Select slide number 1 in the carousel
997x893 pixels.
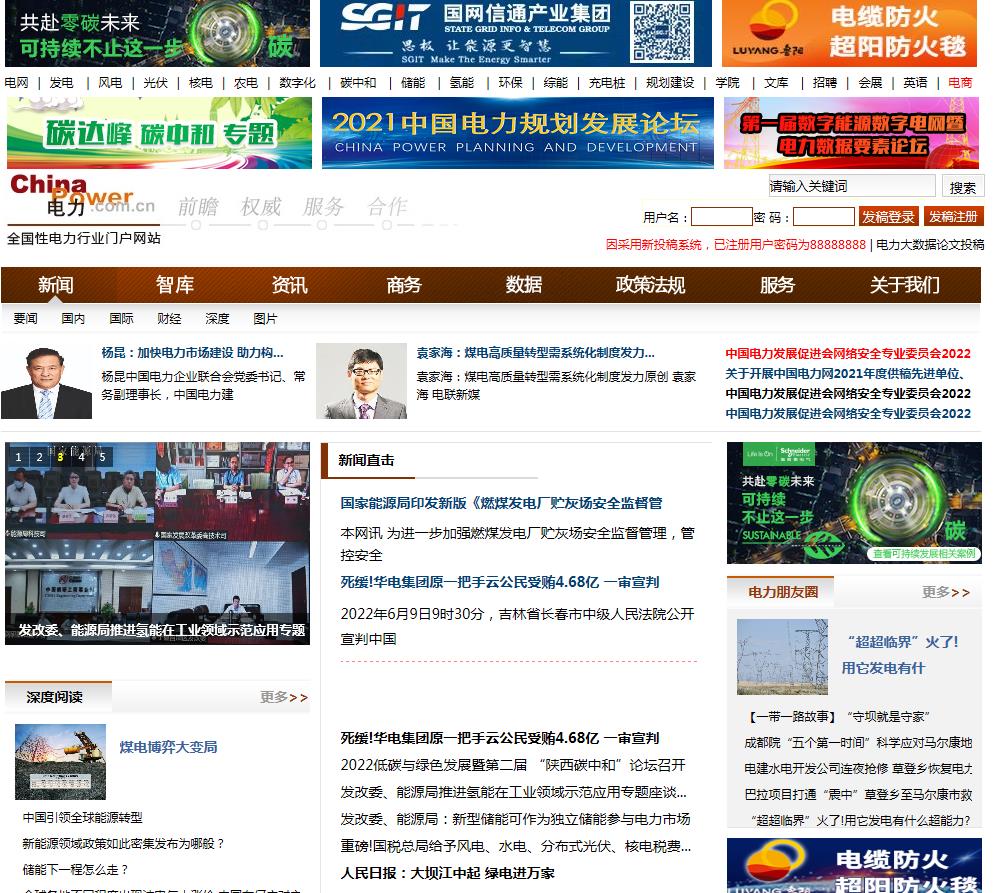click(18, 457)
